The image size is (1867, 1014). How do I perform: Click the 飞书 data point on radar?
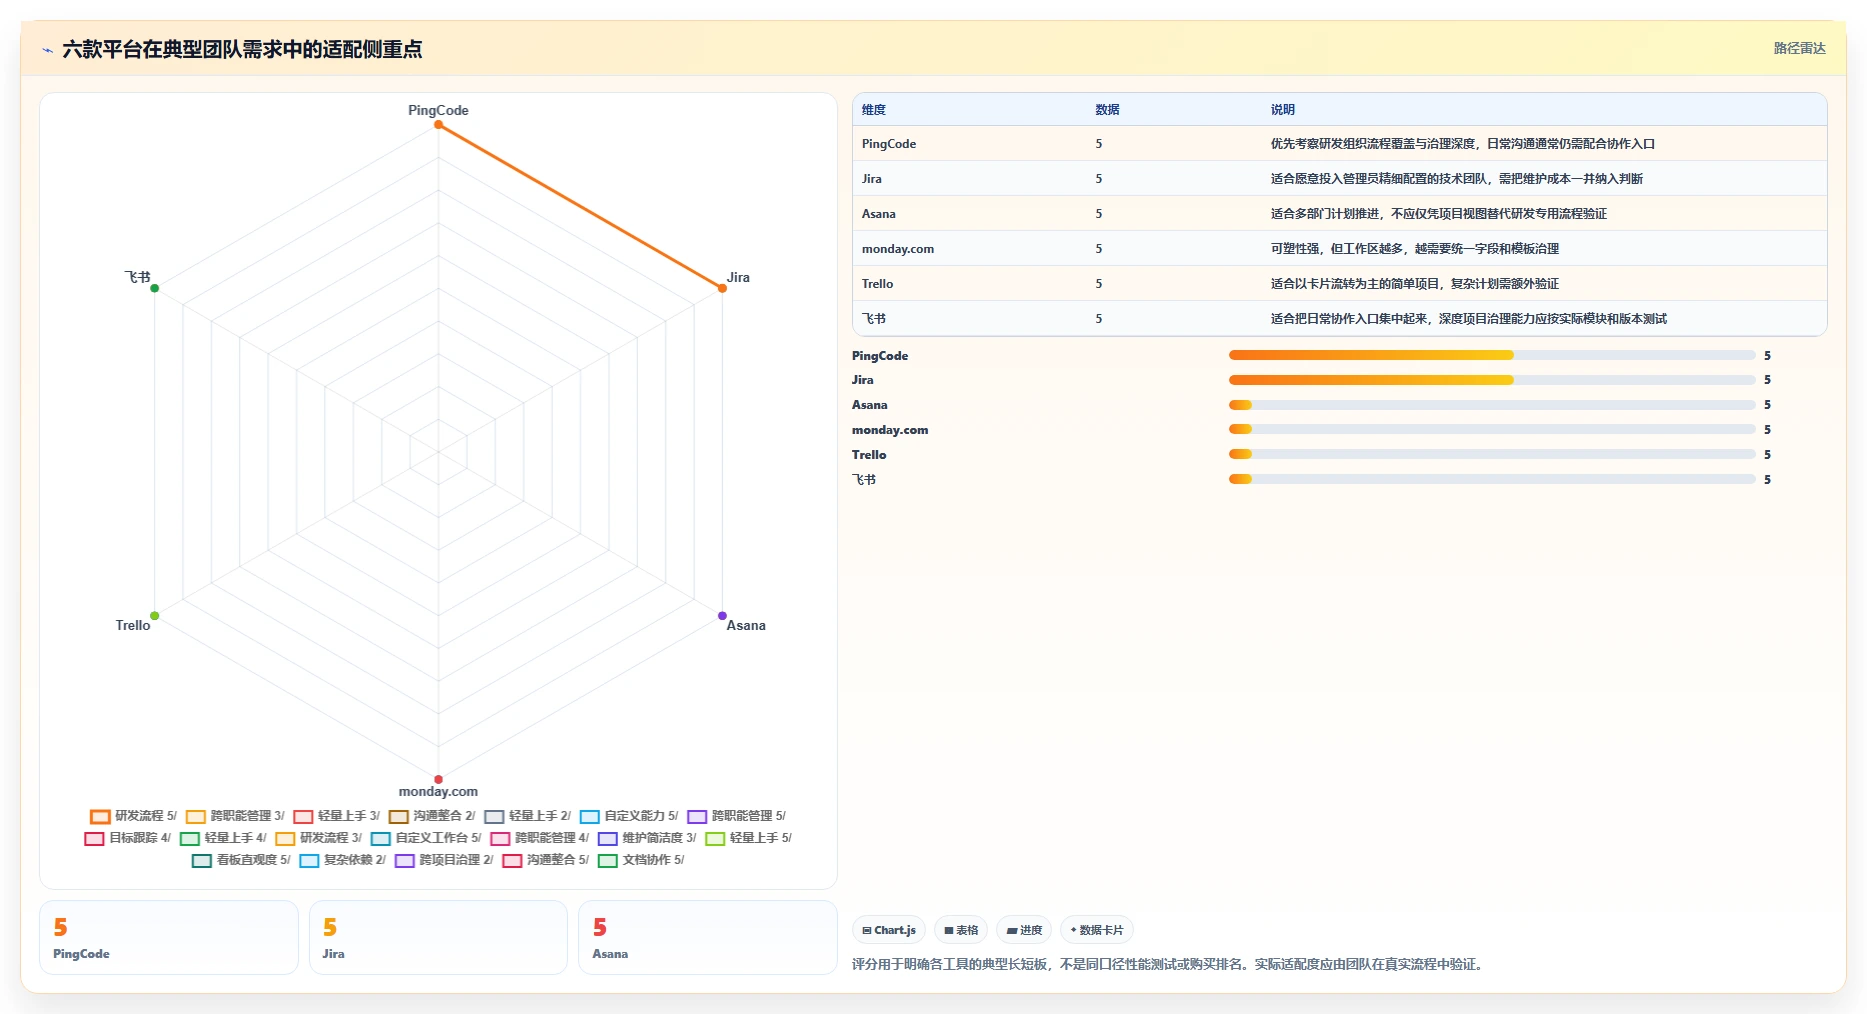(x=154, y=288)
